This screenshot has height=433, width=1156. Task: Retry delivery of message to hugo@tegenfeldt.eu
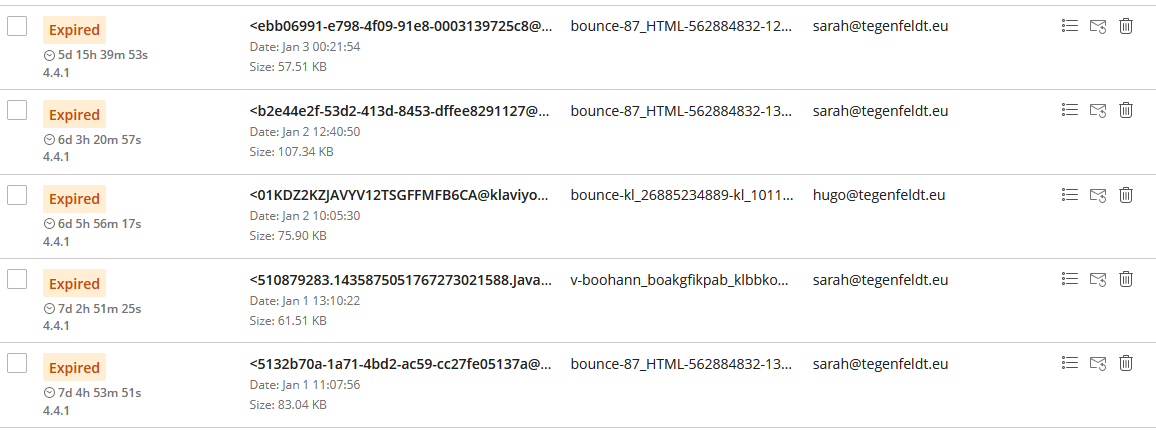[x=1097, y=195]
